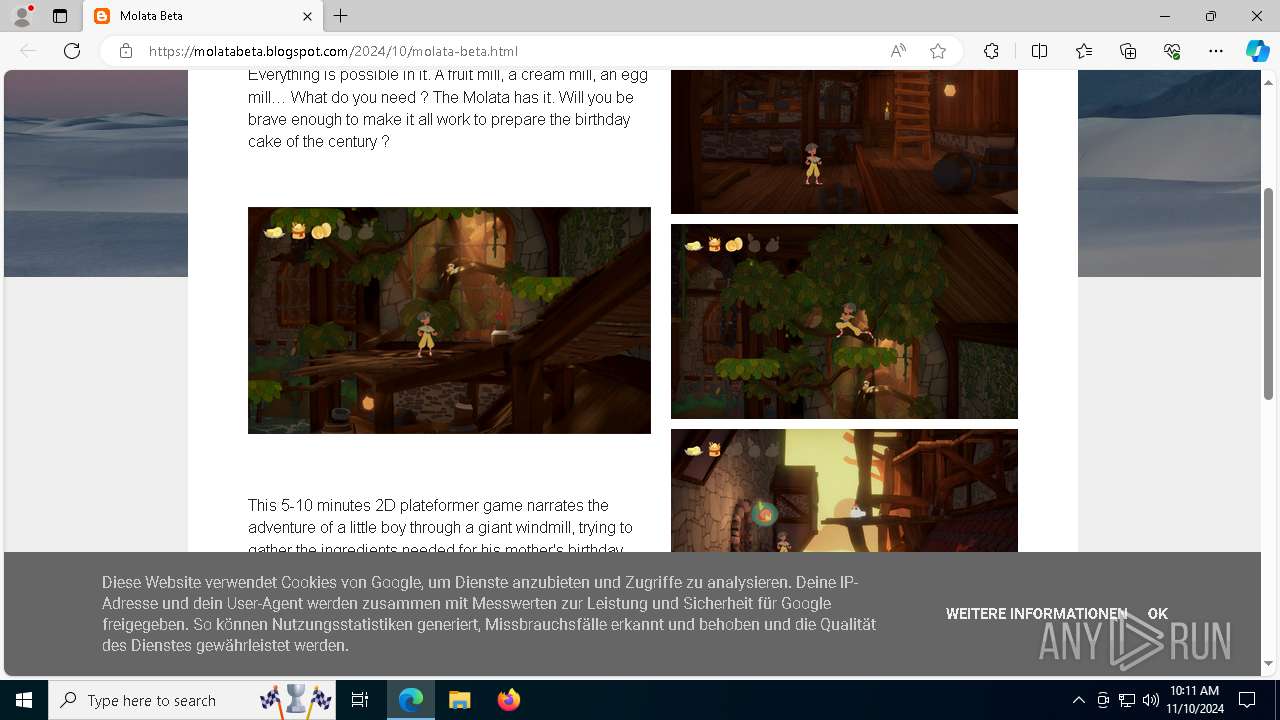Click WEITERE INFORMATIONEN link
The width and height of the screenshot is (1280, 720).
point(1036,614)
